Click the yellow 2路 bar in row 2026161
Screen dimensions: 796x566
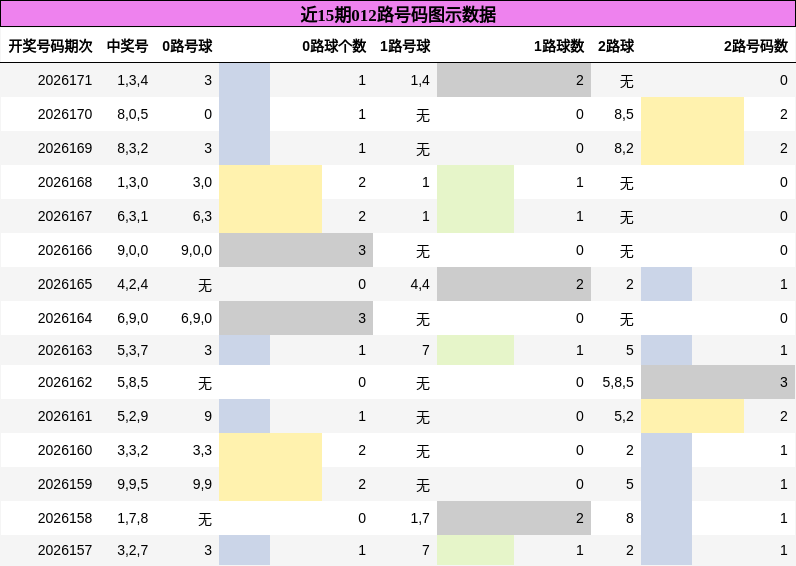(x=692, y=416)
